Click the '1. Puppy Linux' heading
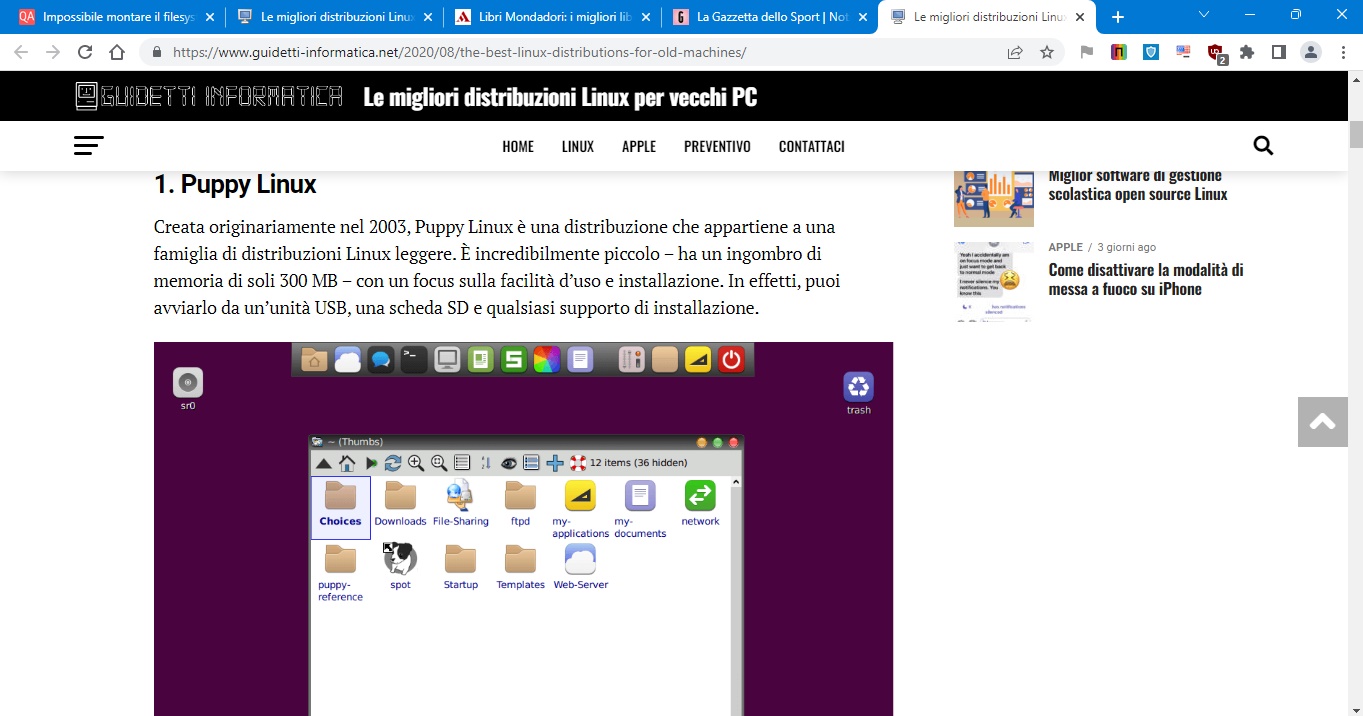The height and width of the screenshot is (716, 1363). pyautogui.click(x=235, y=184)
